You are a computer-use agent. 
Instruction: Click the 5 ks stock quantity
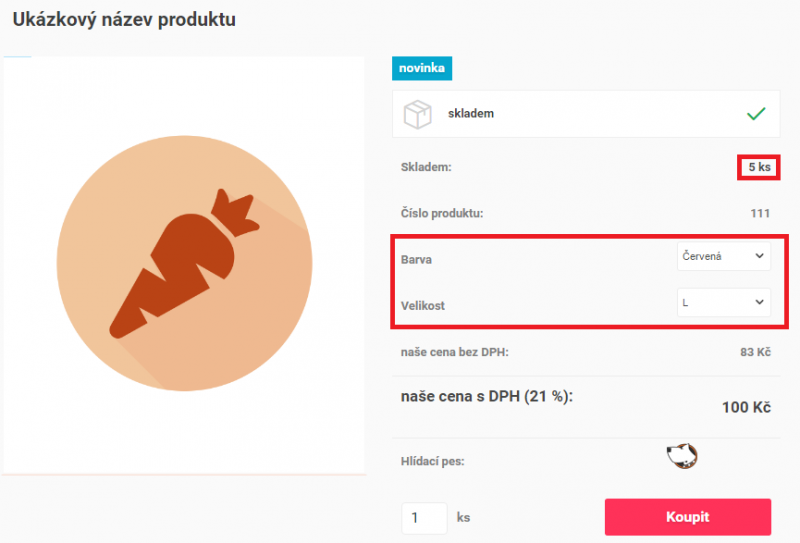pyautogui.click(x=759, y=167)
